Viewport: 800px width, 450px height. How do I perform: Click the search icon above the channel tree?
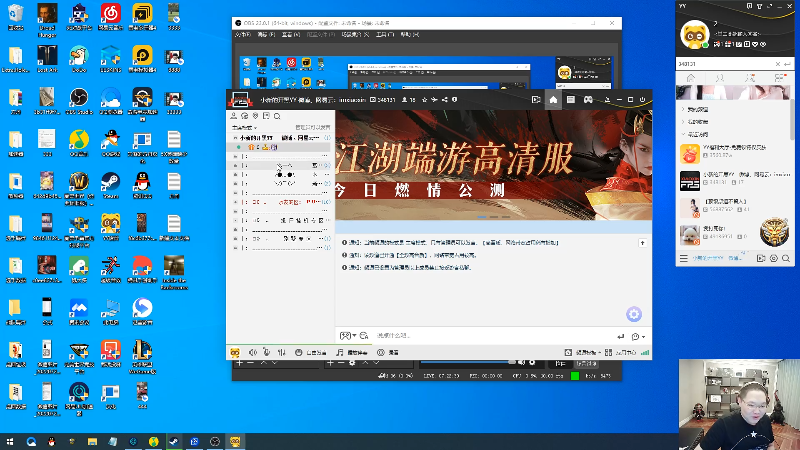[277, 116]
